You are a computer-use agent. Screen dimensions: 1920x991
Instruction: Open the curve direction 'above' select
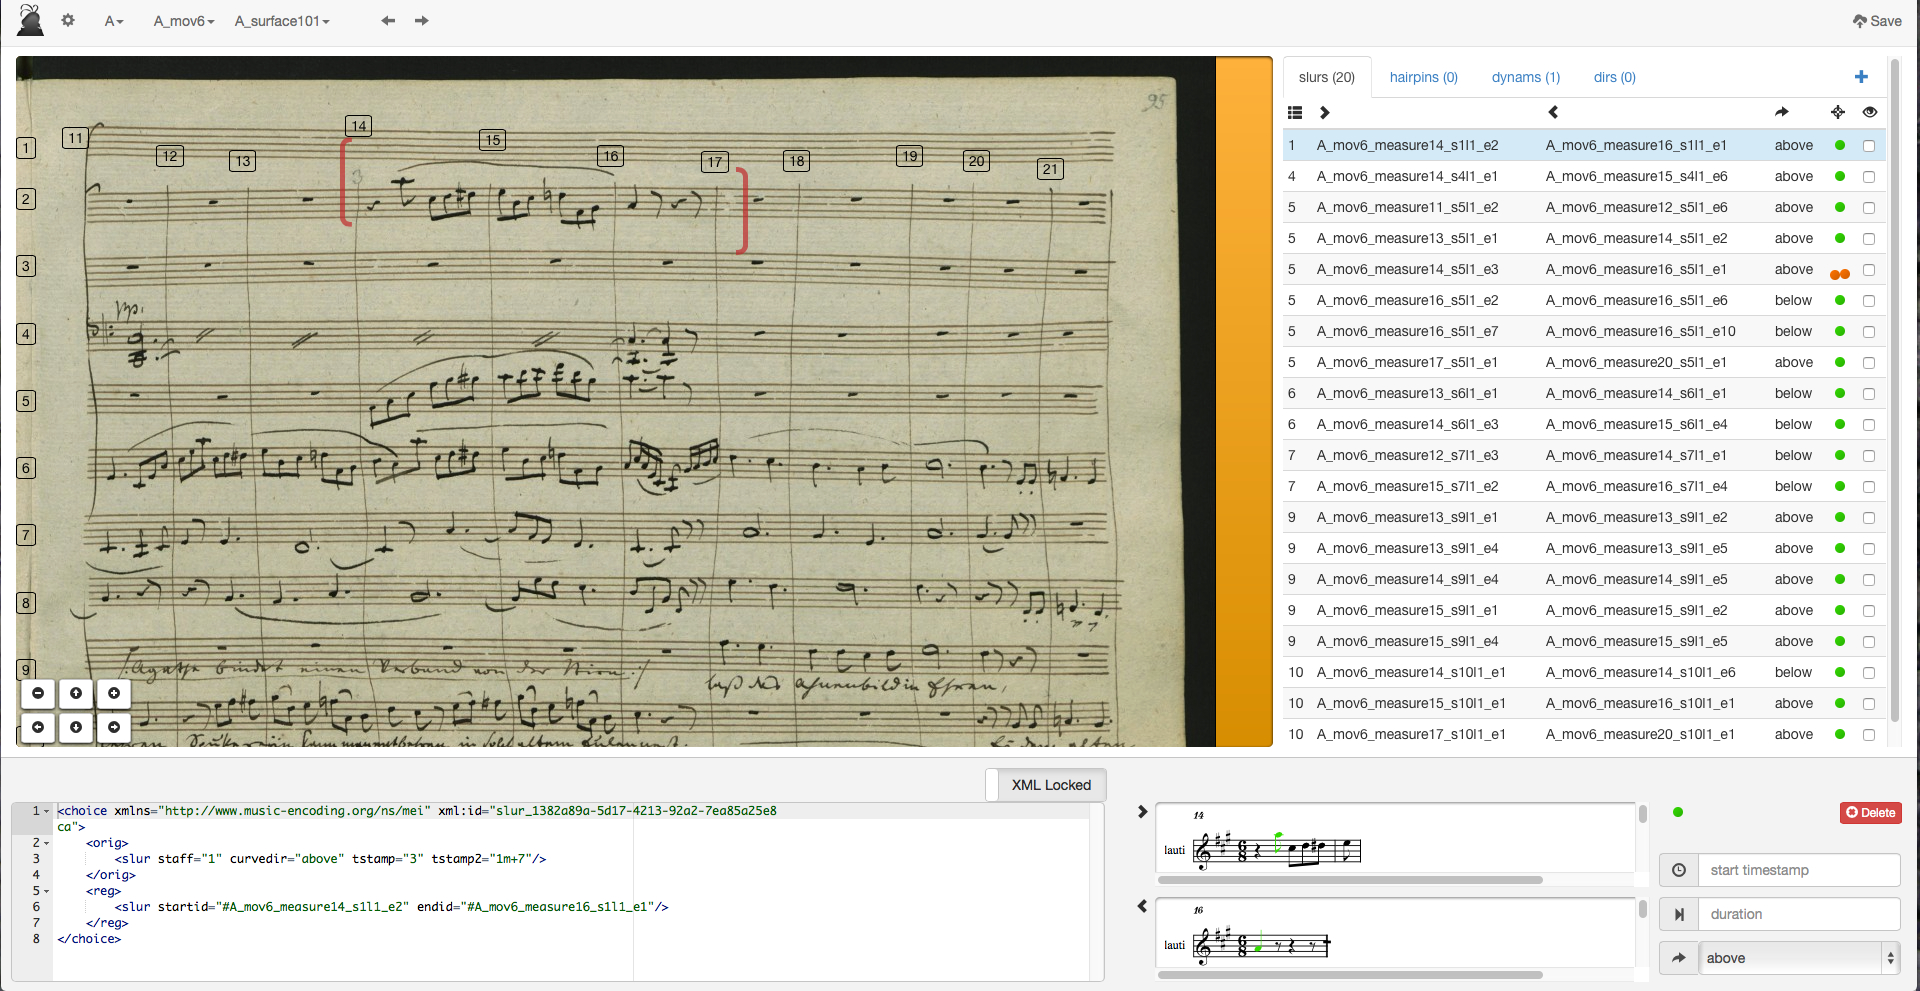tap(1799, 958)
